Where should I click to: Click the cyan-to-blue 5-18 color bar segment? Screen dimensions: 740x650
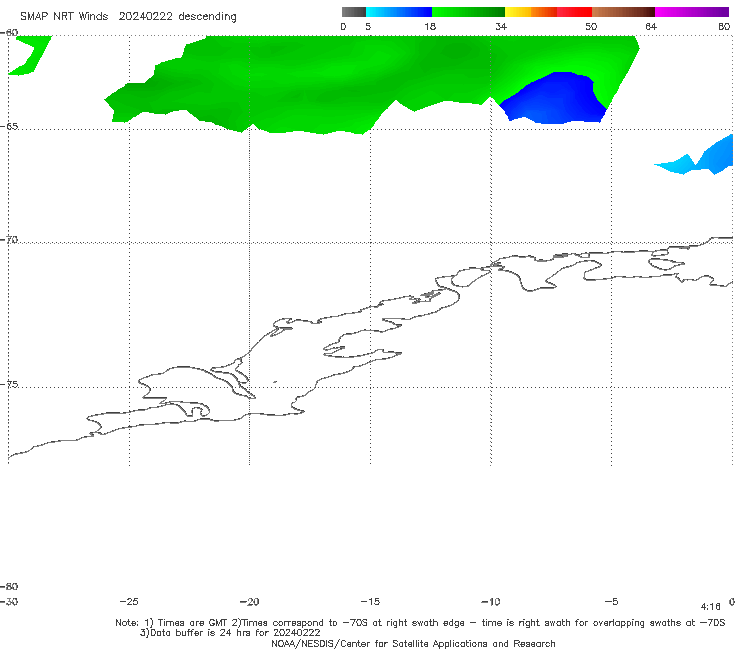[399, 12]
